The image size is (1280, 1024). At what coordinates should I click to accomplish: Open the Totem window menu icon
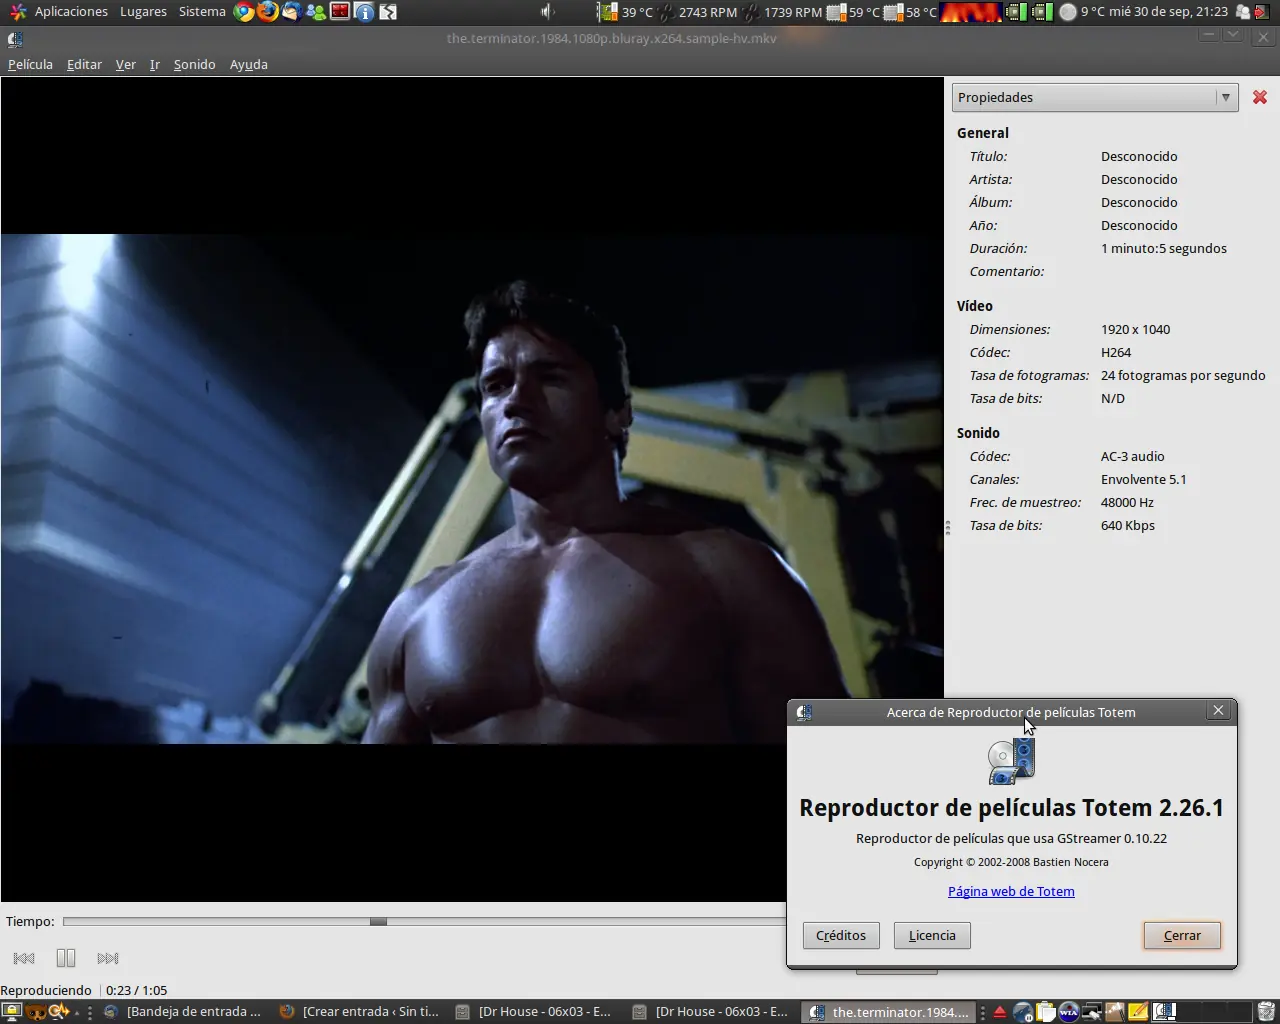(15, 39)
